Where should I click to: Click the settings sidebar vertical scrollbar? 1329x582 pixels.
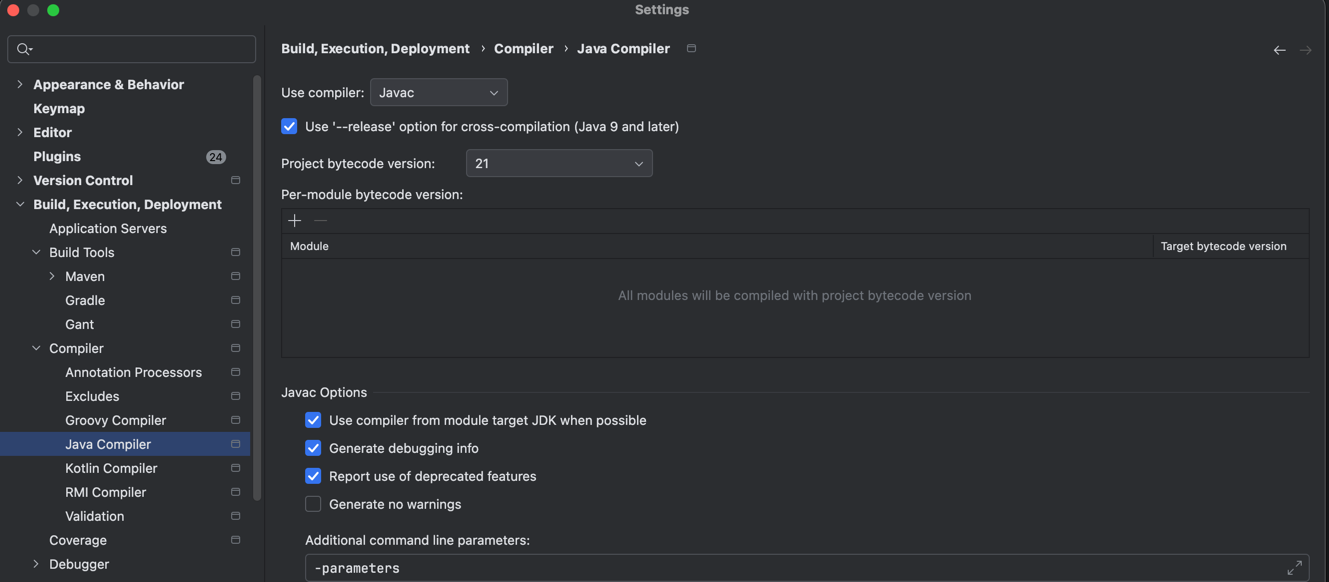click(257, 290)
